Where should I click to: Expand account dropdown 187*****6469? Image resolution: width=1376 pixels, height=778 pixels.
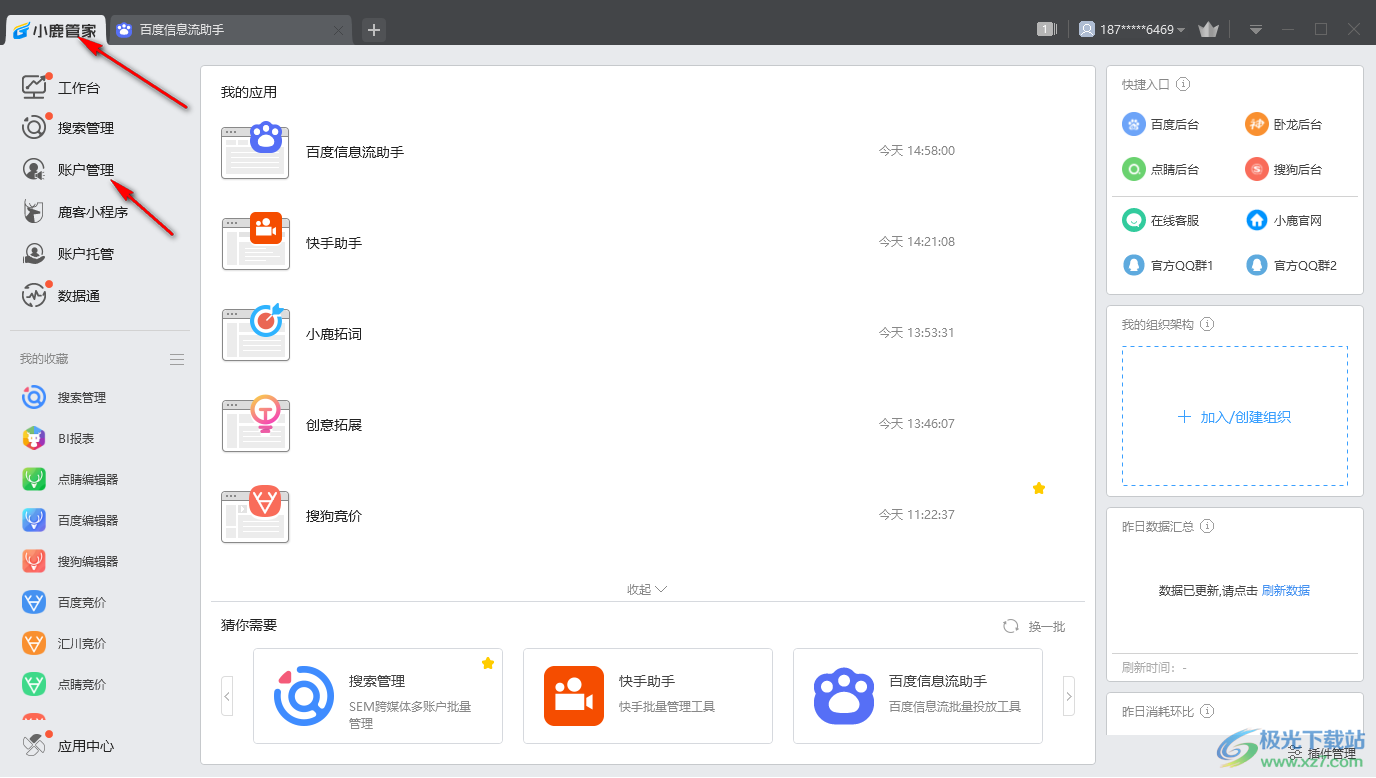pyautogui.click(x=1132, y=30)
